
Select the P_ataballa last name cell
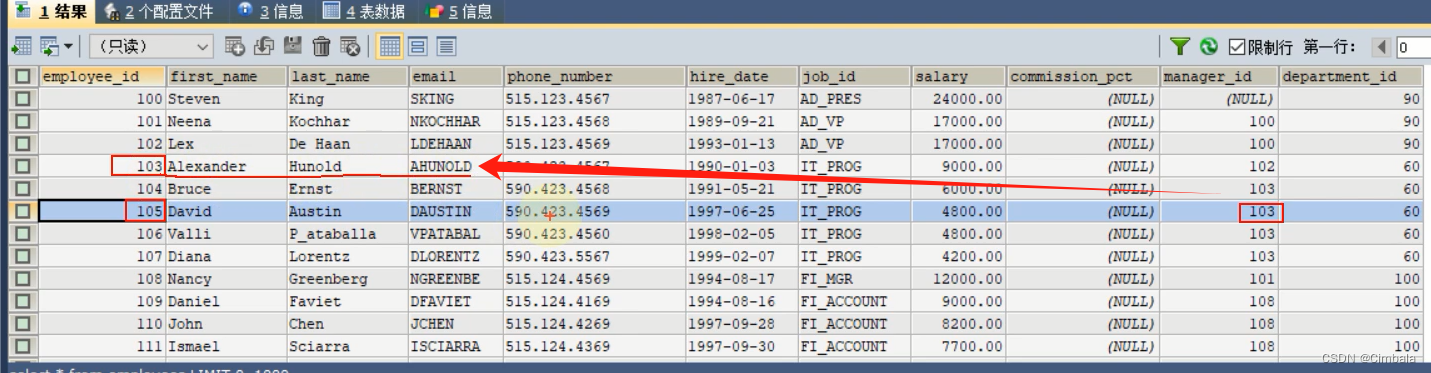[x=347, y=234]
